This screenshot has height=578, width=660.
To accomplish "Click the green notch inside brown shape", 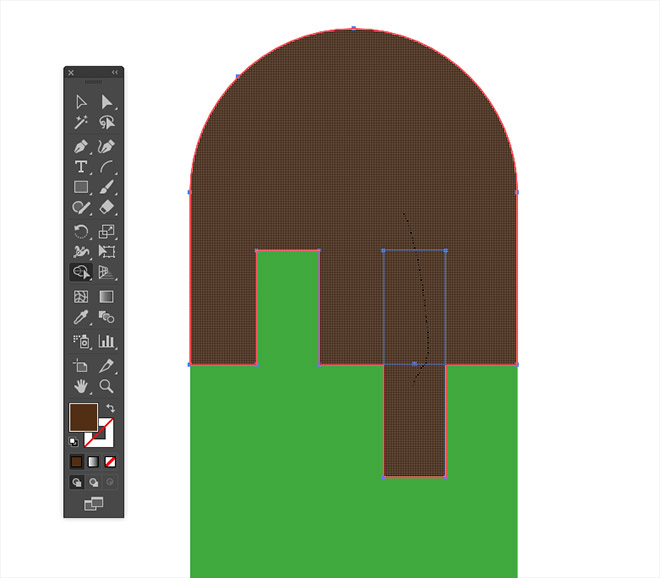I will point(287,308).
